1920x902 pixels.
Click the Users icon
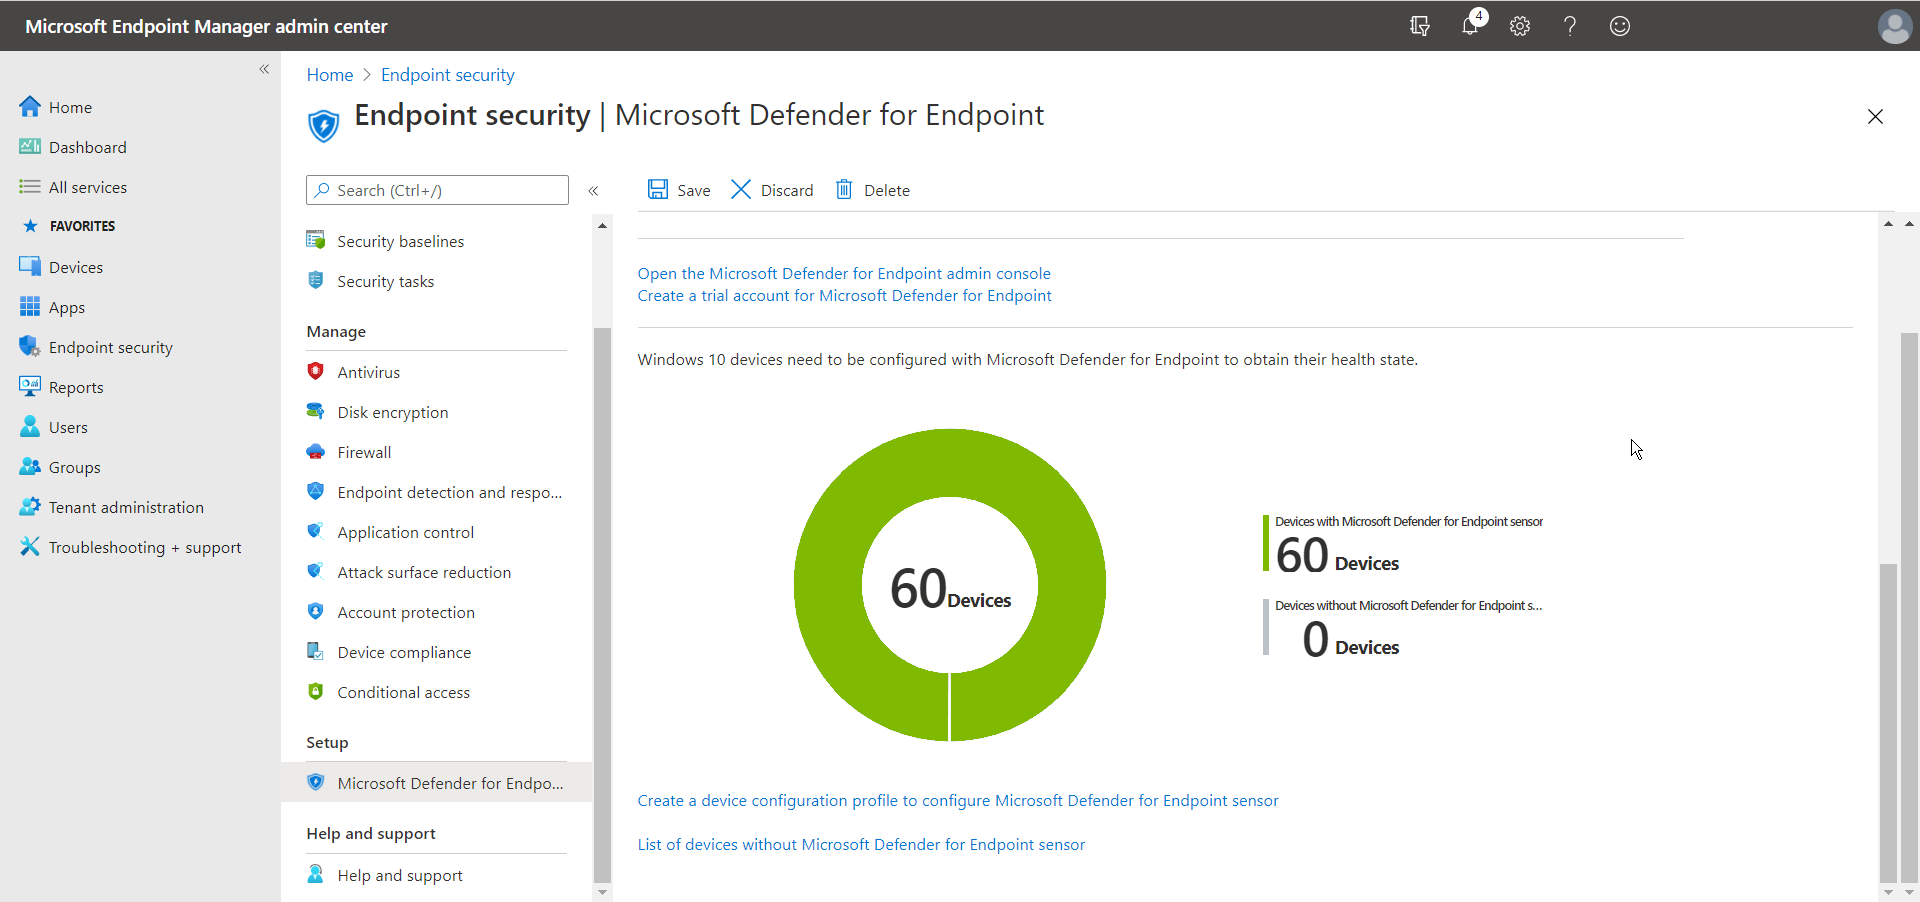coord(30,426)
